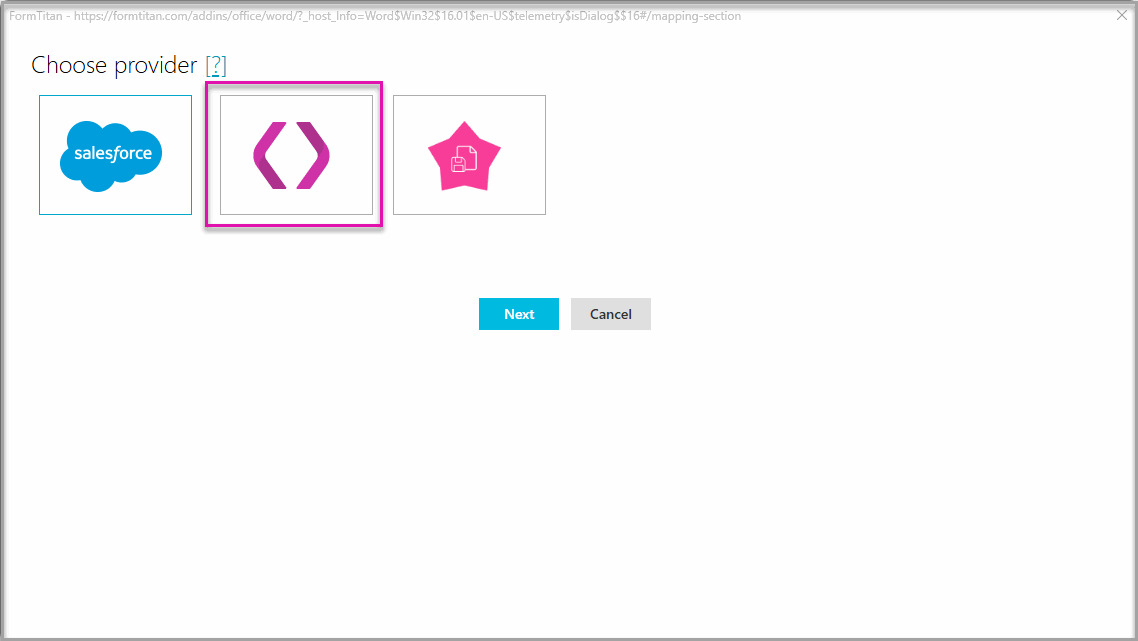1138x641 pixels.
Task: Select the pink star document provider
Action: click(470, 155)
